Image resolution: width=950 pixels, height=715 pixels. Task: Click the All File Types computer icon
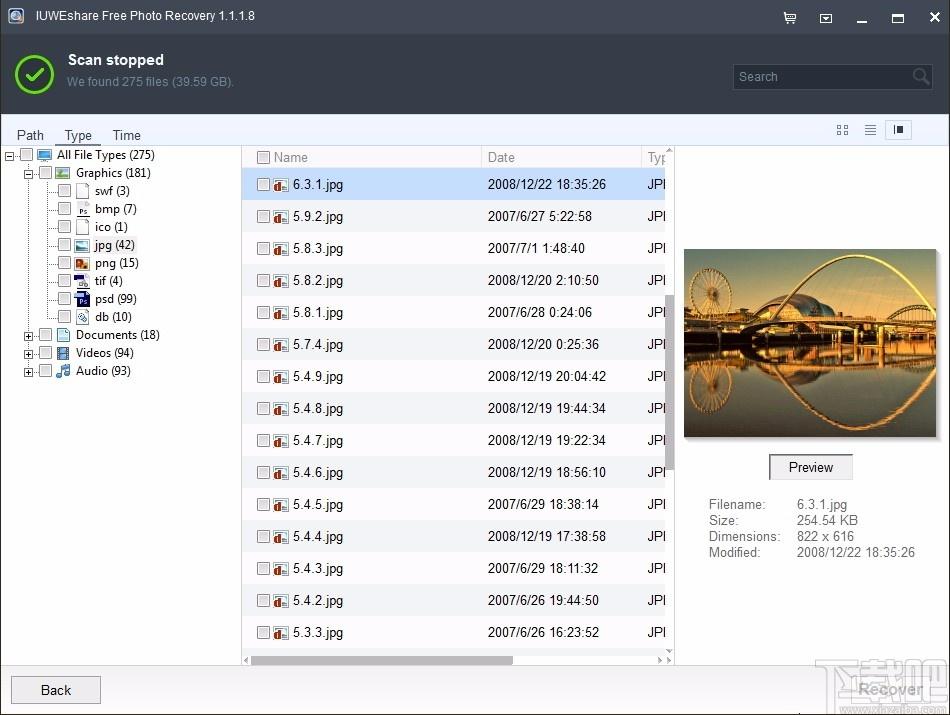click(44, 155)
